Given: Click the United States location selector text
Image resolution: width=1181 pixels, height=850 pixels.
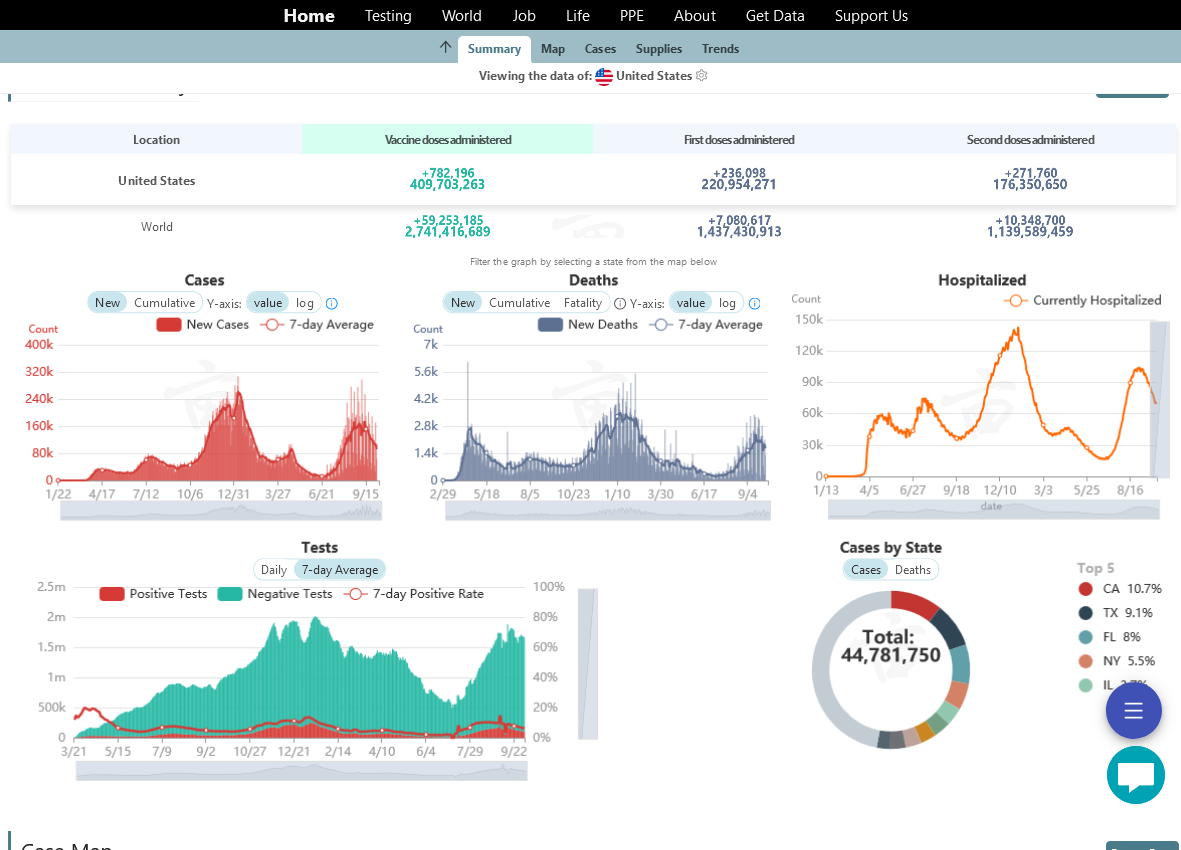Looking at the screenshot, I should point(654,76).
